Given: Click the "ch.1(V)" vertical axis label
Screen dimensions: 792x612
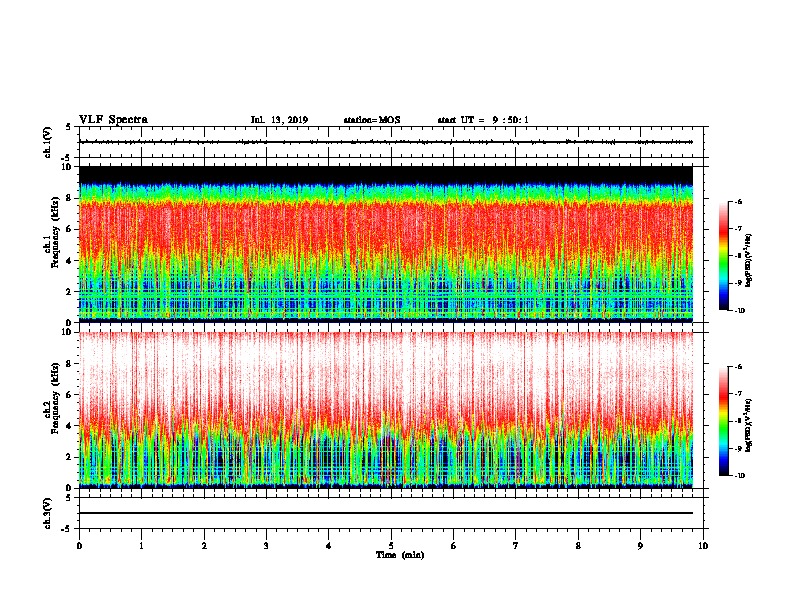Looking at the screenshot, I should [47, 142].
